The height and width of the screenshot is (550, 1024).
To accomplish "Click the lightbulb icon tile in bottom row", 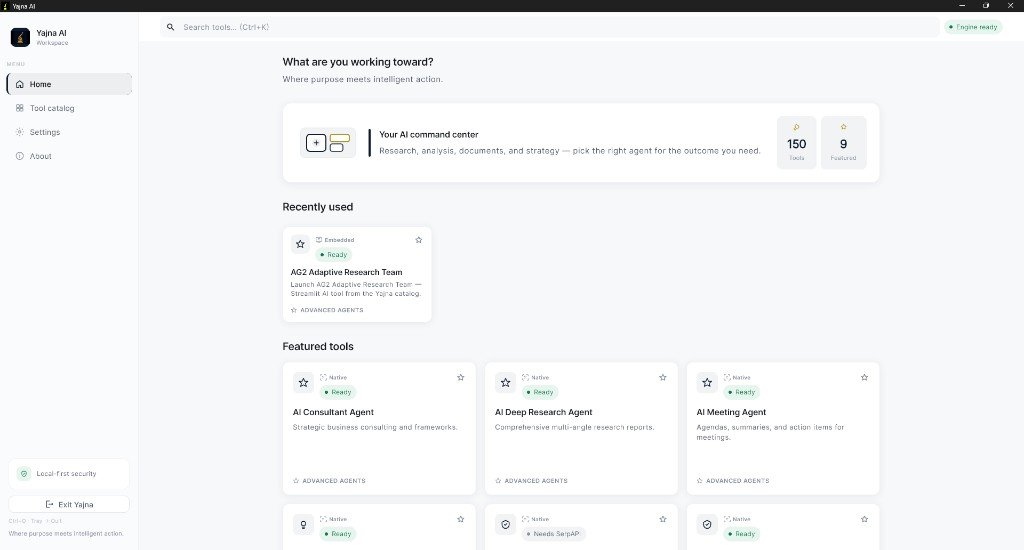I will [304, 525].
